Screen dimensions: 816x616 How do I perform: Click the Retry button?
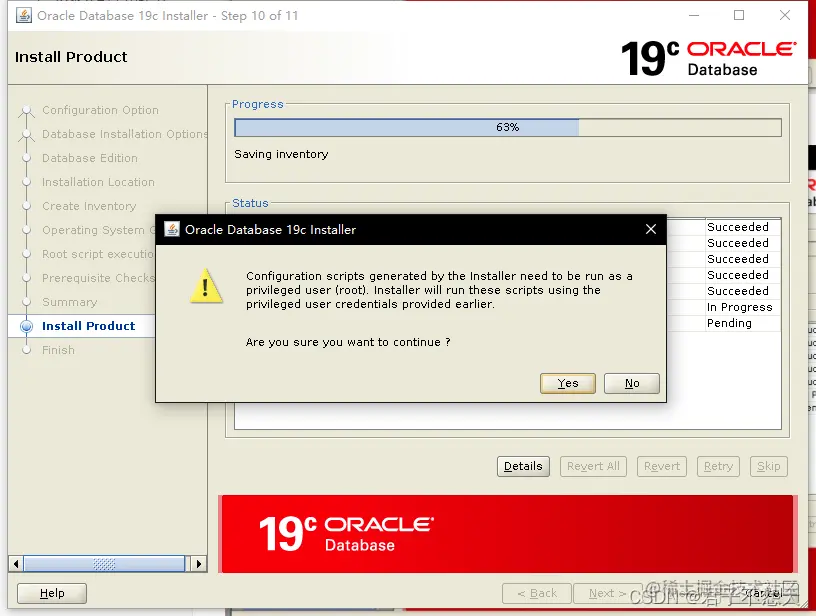(718, 466)
